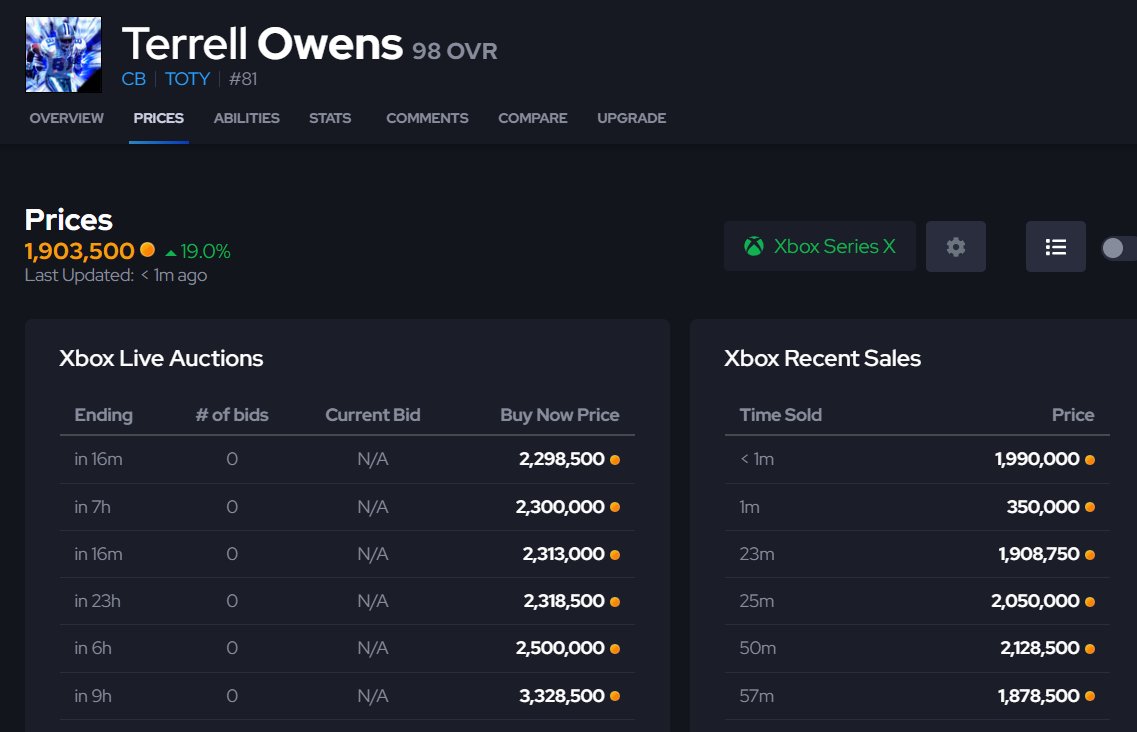Viewport: 1137px width, 732px height.
Task: Select the 2,500,000 buy now price
Action: 560,649
